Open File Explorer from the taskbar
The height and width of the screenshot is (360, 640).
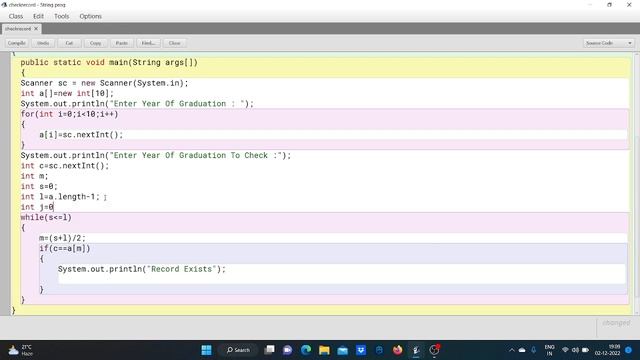click(324, 350)
